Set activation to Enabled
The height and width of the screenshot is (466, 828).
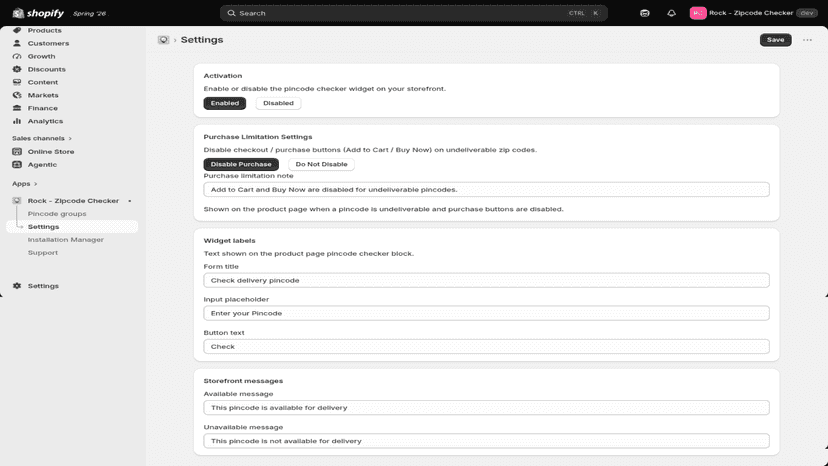pyautogui.click(x=225, y=103)
